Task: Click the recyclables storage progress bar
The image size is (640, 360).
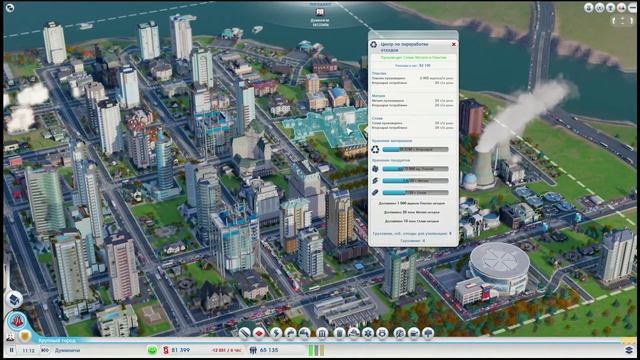Action: [416, 150]
